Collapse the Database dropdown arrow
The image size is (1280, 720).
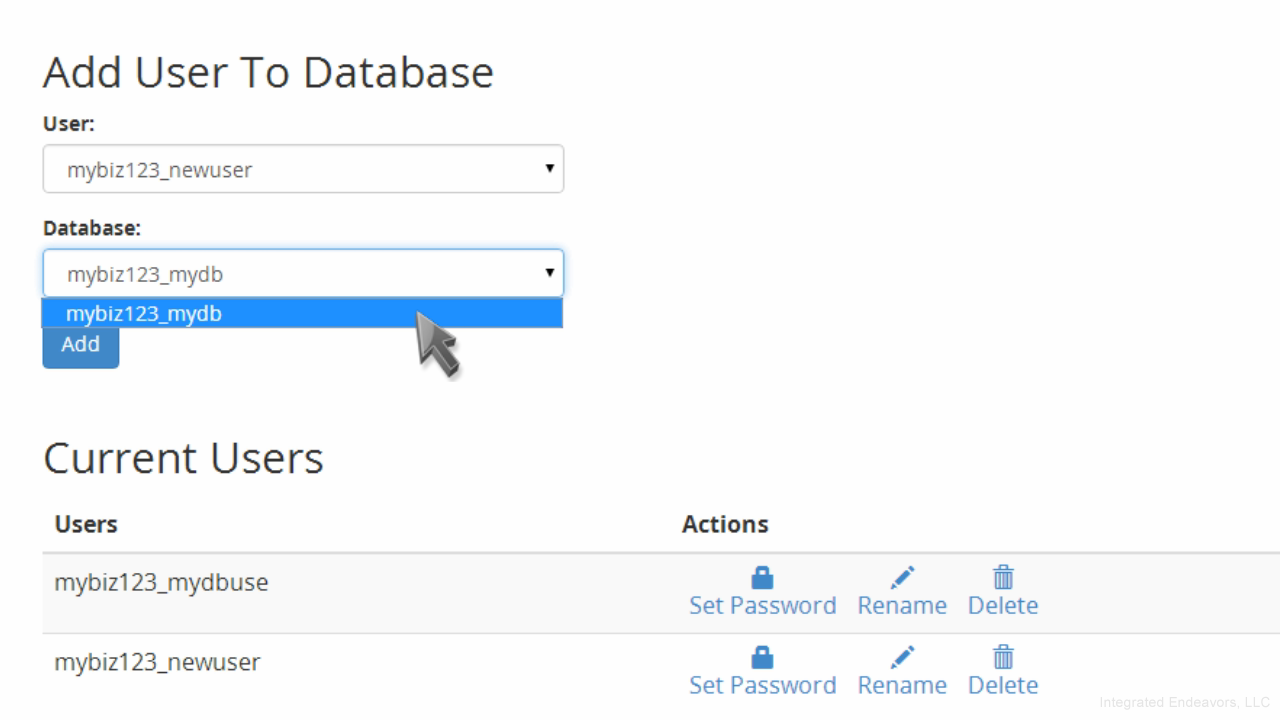tap(549, 272)
